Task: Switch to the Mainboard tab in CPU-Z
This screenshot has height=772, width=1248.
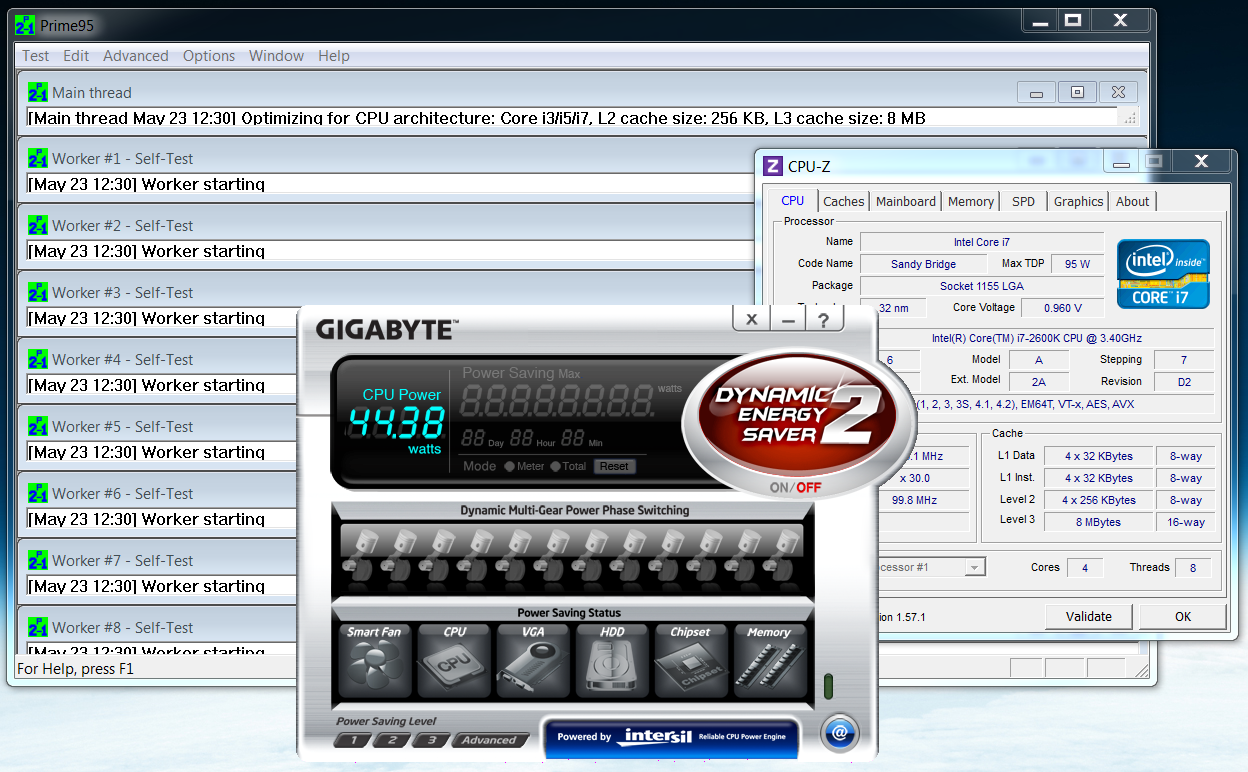Action: click(906, 201)
